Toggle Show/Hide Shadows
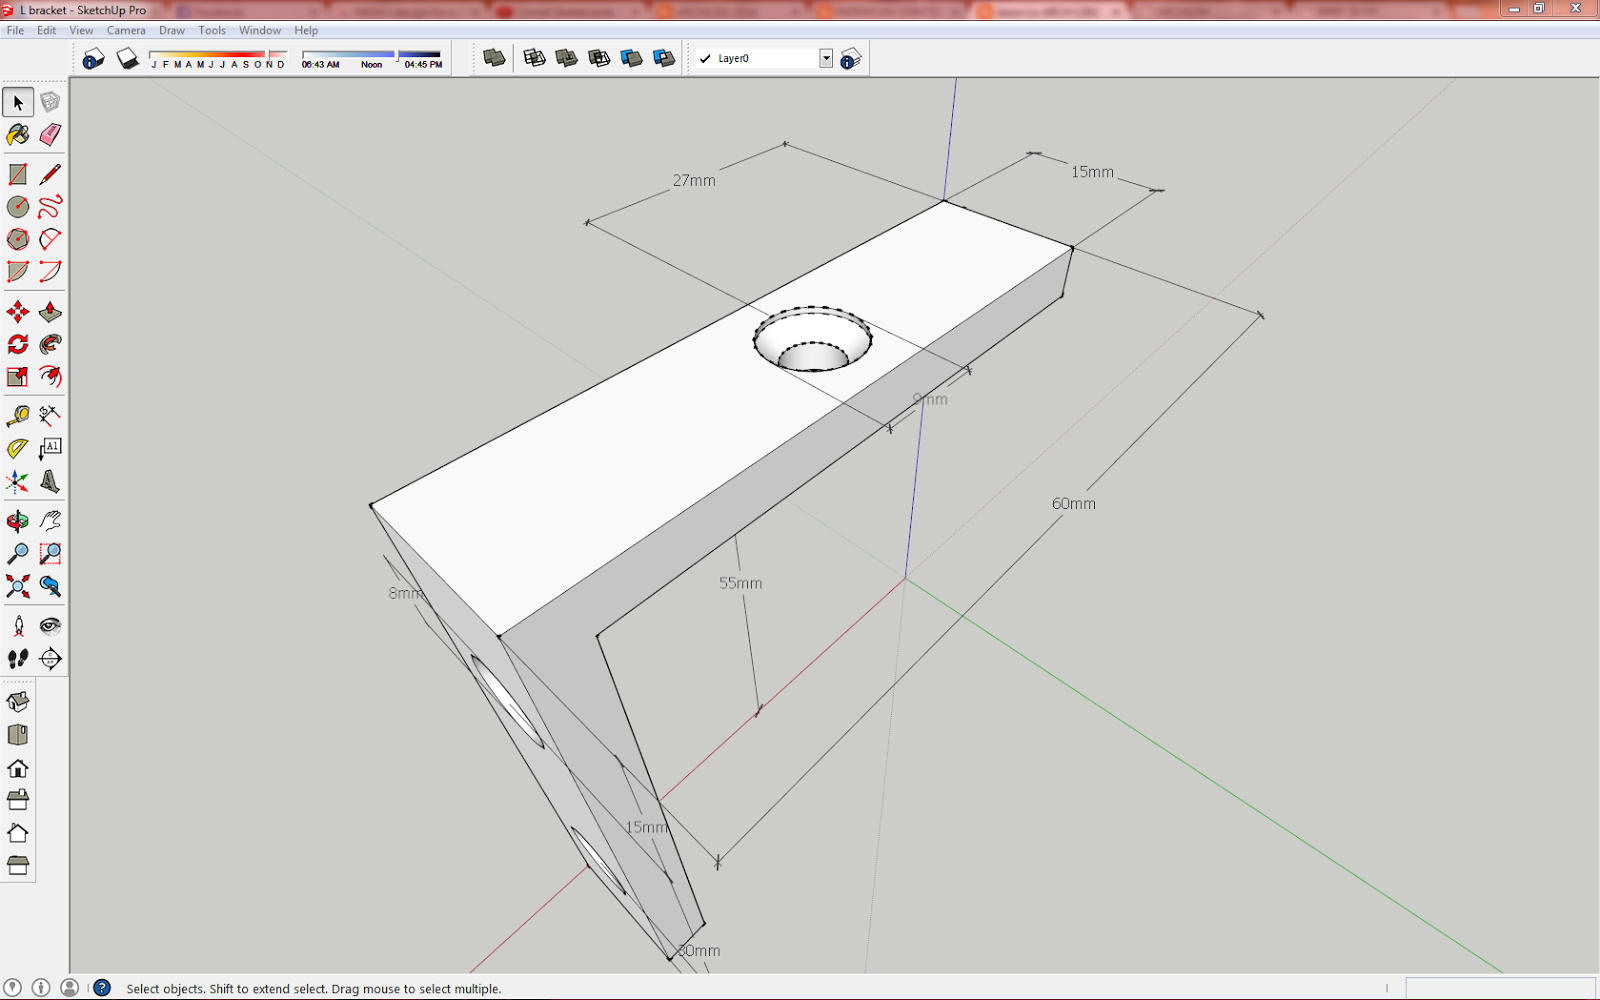Screen dimensions: 1600x1000 pos(127,58)
